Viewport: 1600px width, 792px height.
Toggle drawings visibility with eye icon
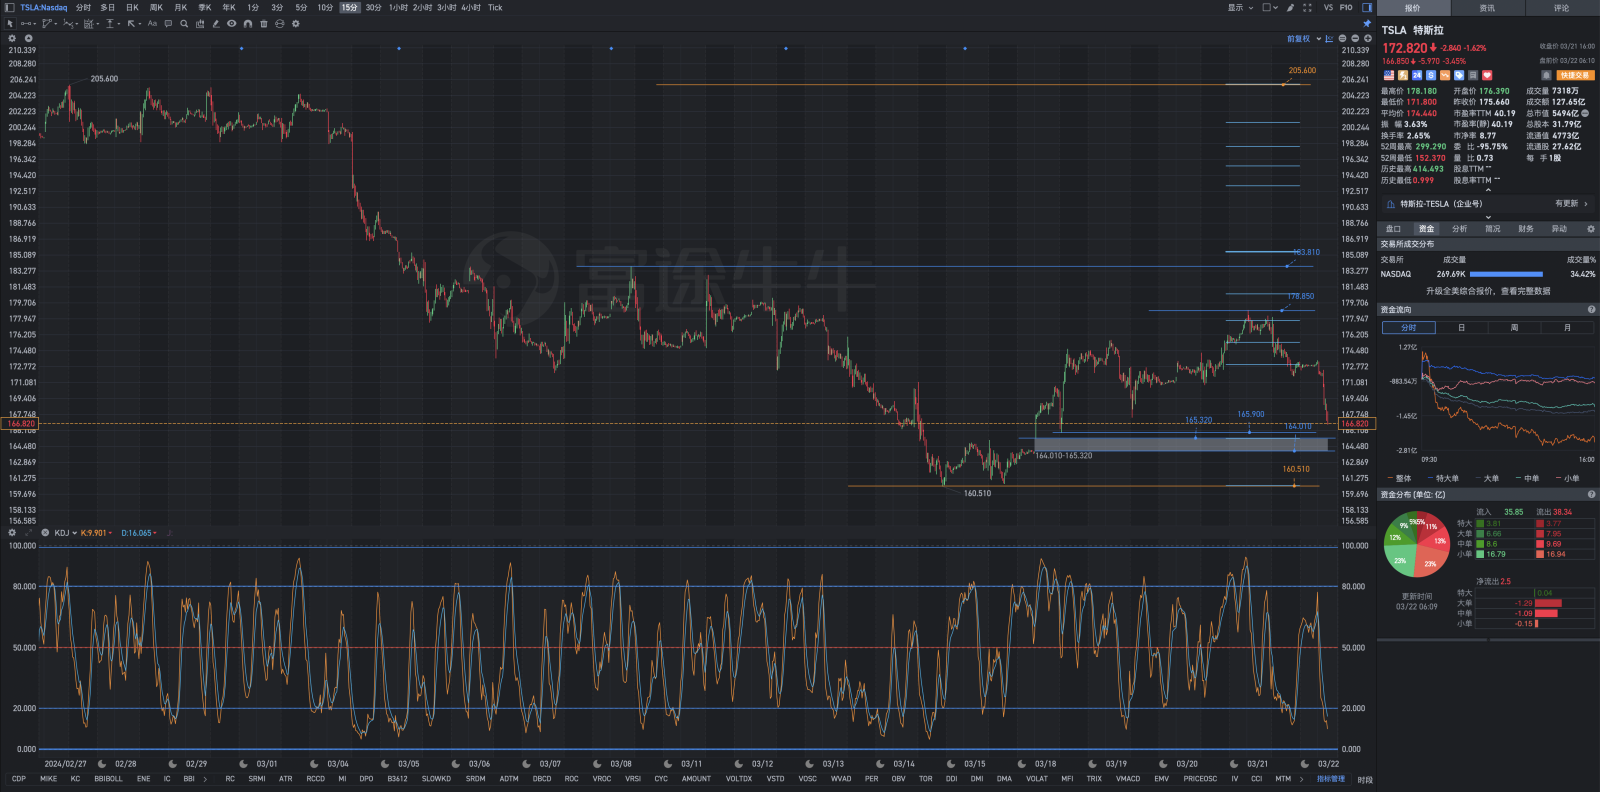[x=232, y=24]
